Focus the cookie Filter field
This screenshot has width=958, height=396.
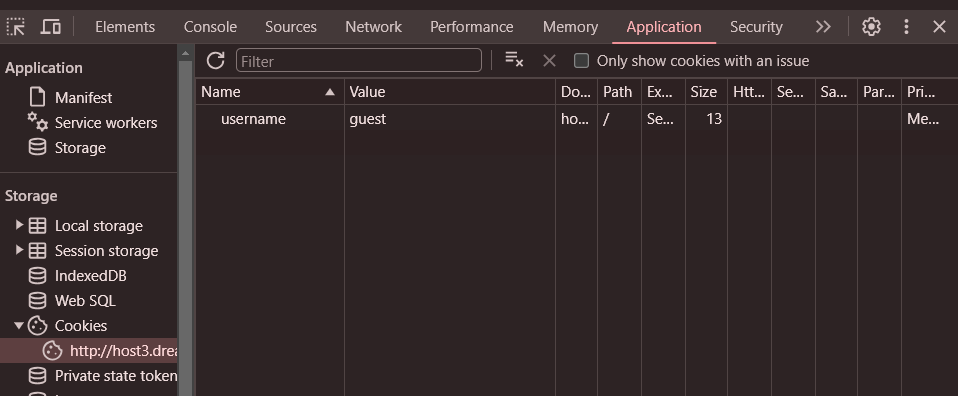359,60
